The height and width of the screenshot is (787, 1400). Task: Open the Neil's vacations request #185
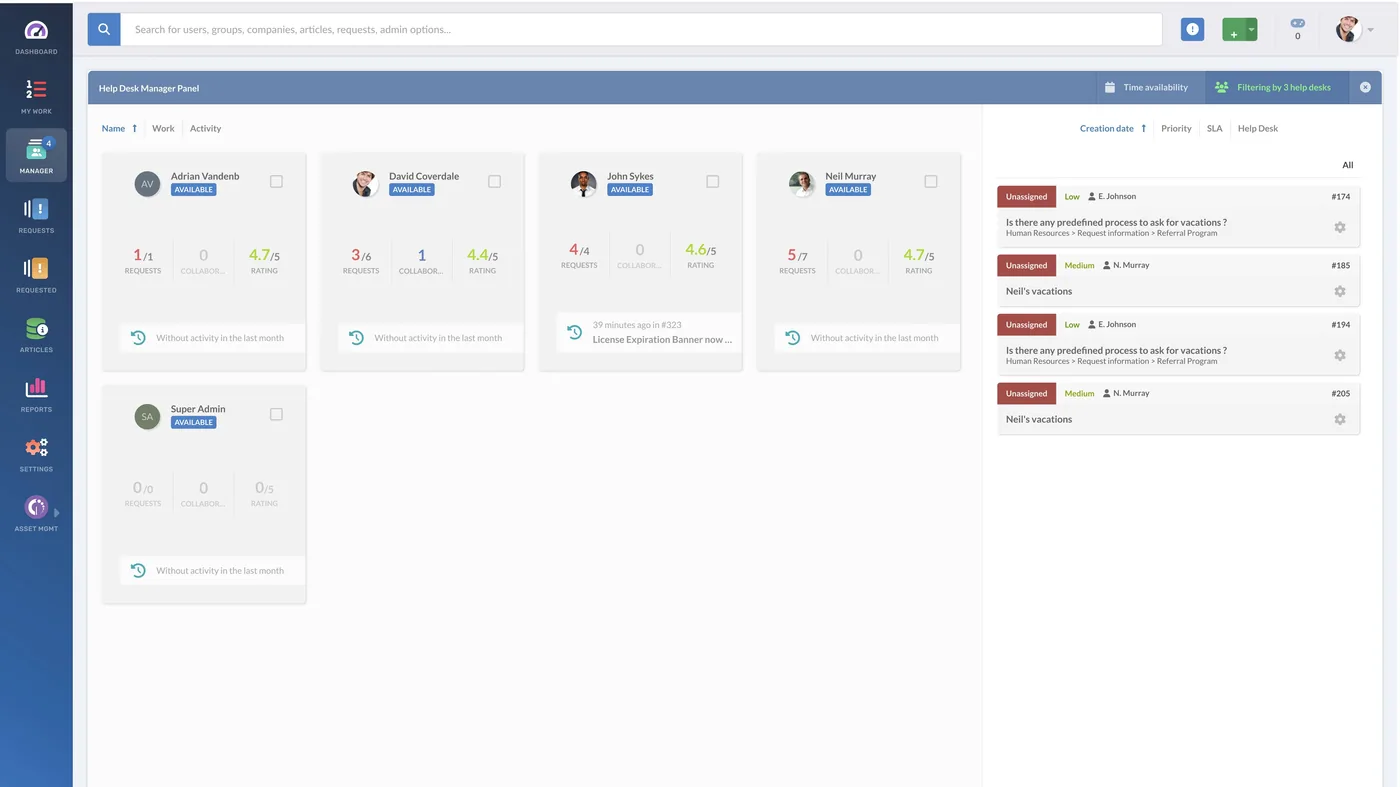1039,291
